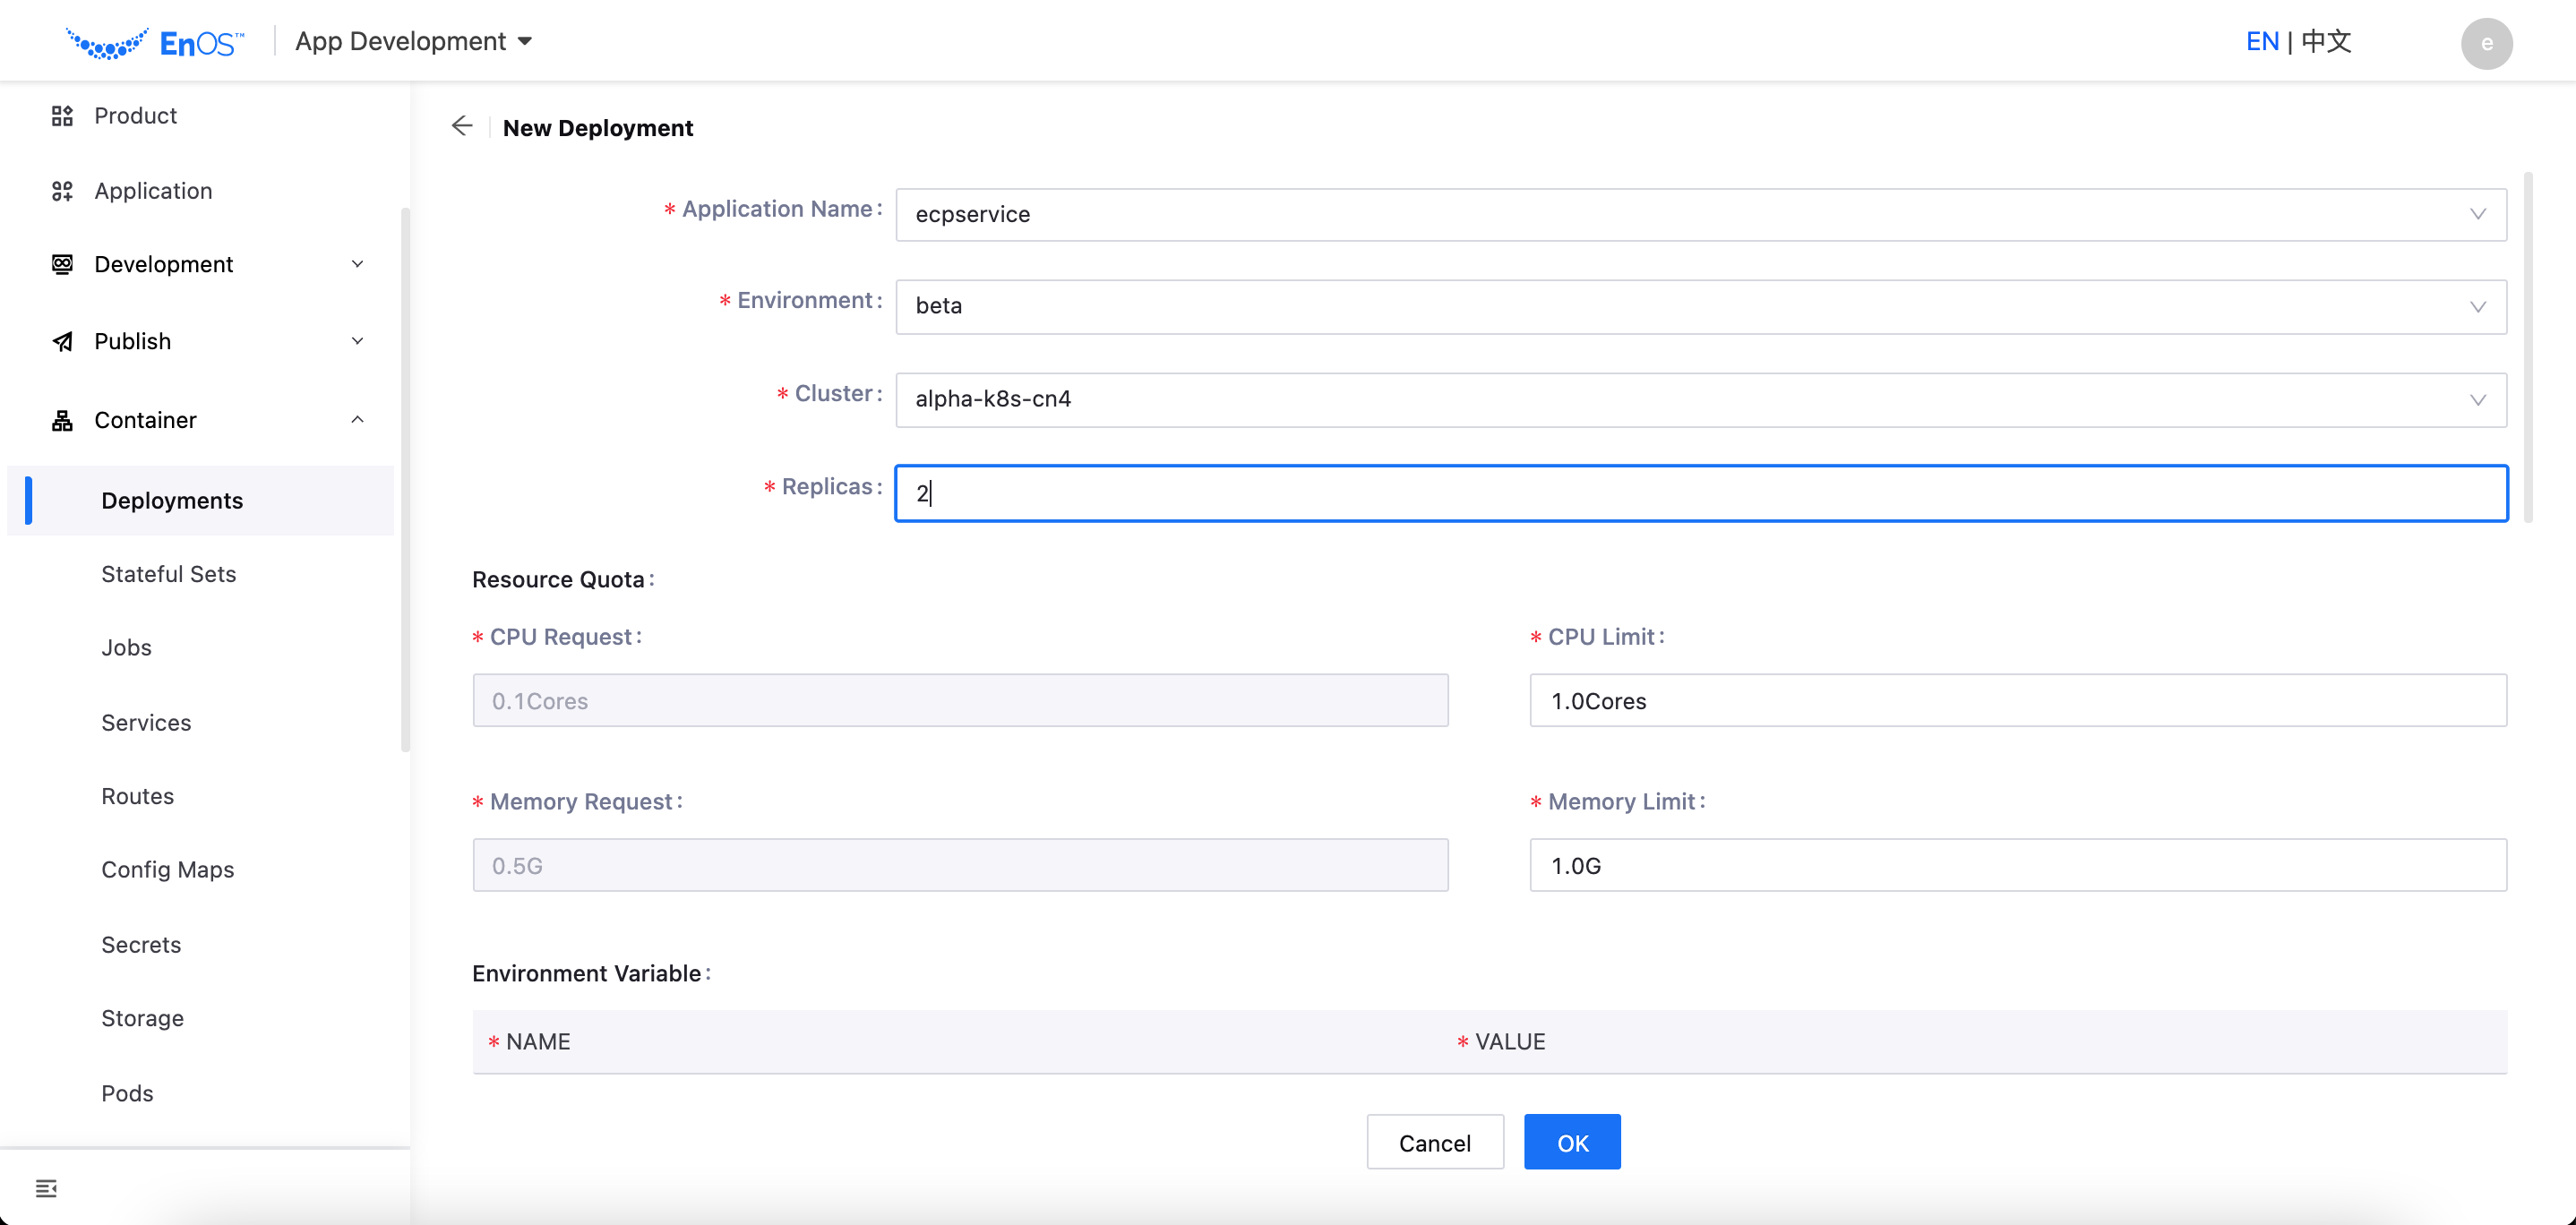Click the Application grid icon in sidebar

tap(61, 190)
